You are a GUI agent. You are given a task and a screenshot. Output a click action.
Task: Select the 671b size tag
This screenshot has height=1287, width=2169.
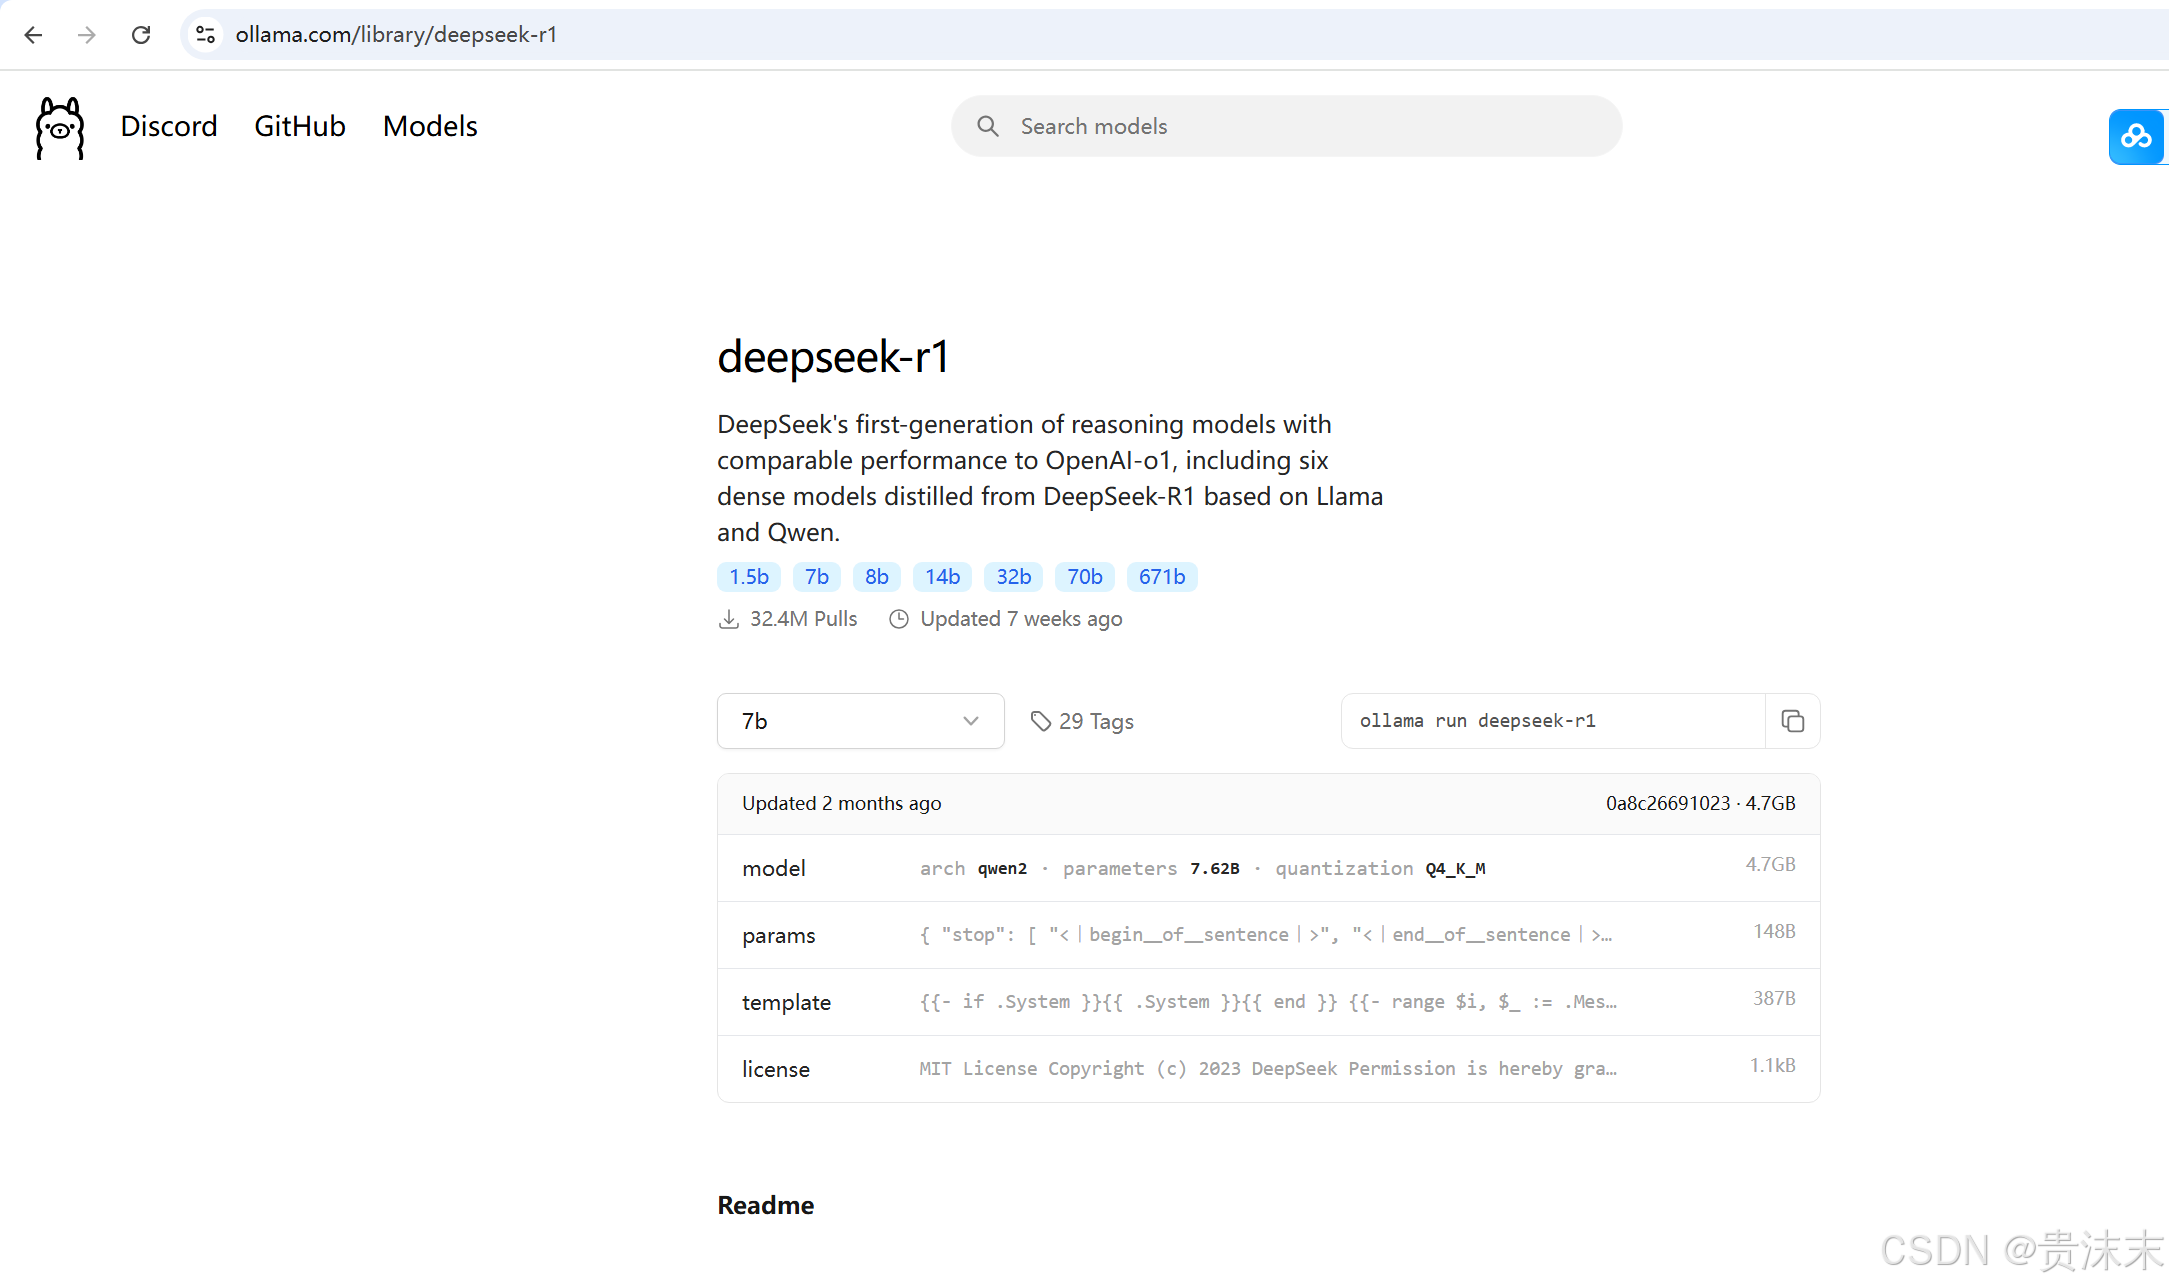pyautogui.click(x=1161, y=577)
